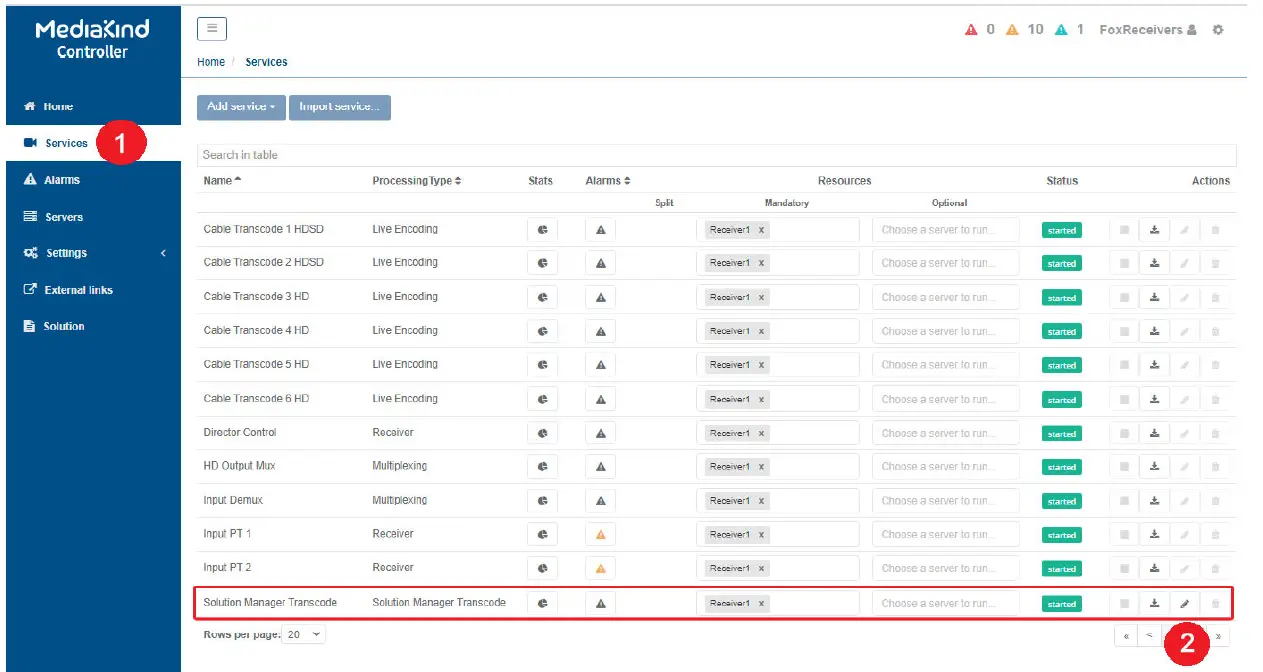Go to Alarms in the sidebar

click(x=62, y=180)
